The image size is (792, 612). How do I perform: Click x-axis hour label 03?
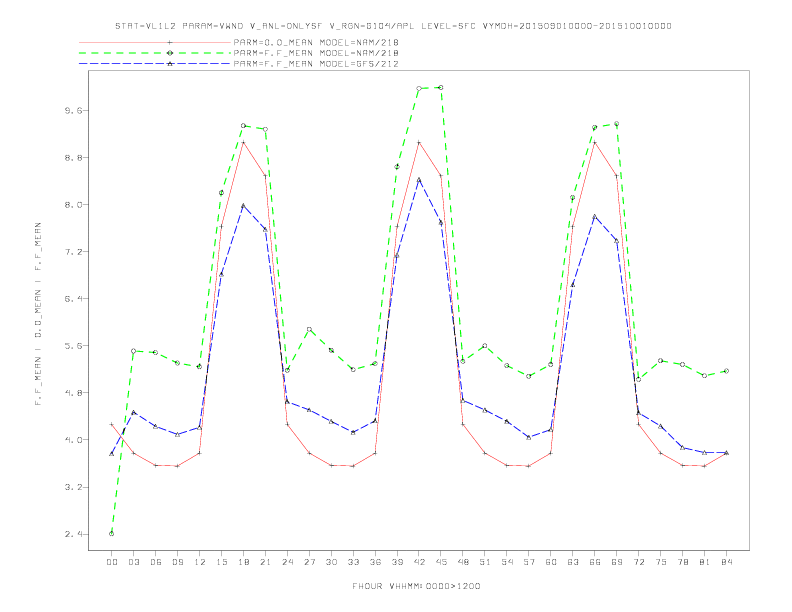134,562
